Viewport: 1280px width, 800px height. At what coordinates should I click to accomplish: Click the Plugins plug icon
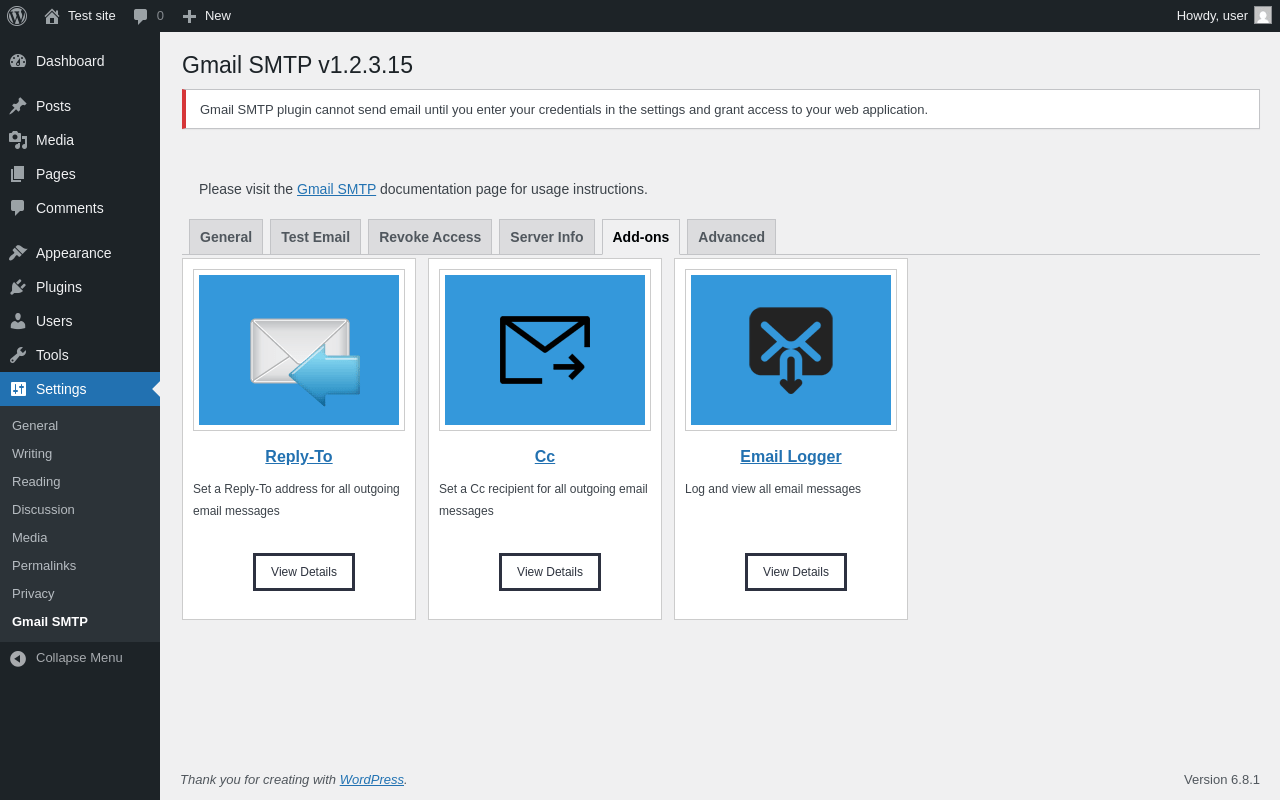pyautogui.click(x=18, y=287)
